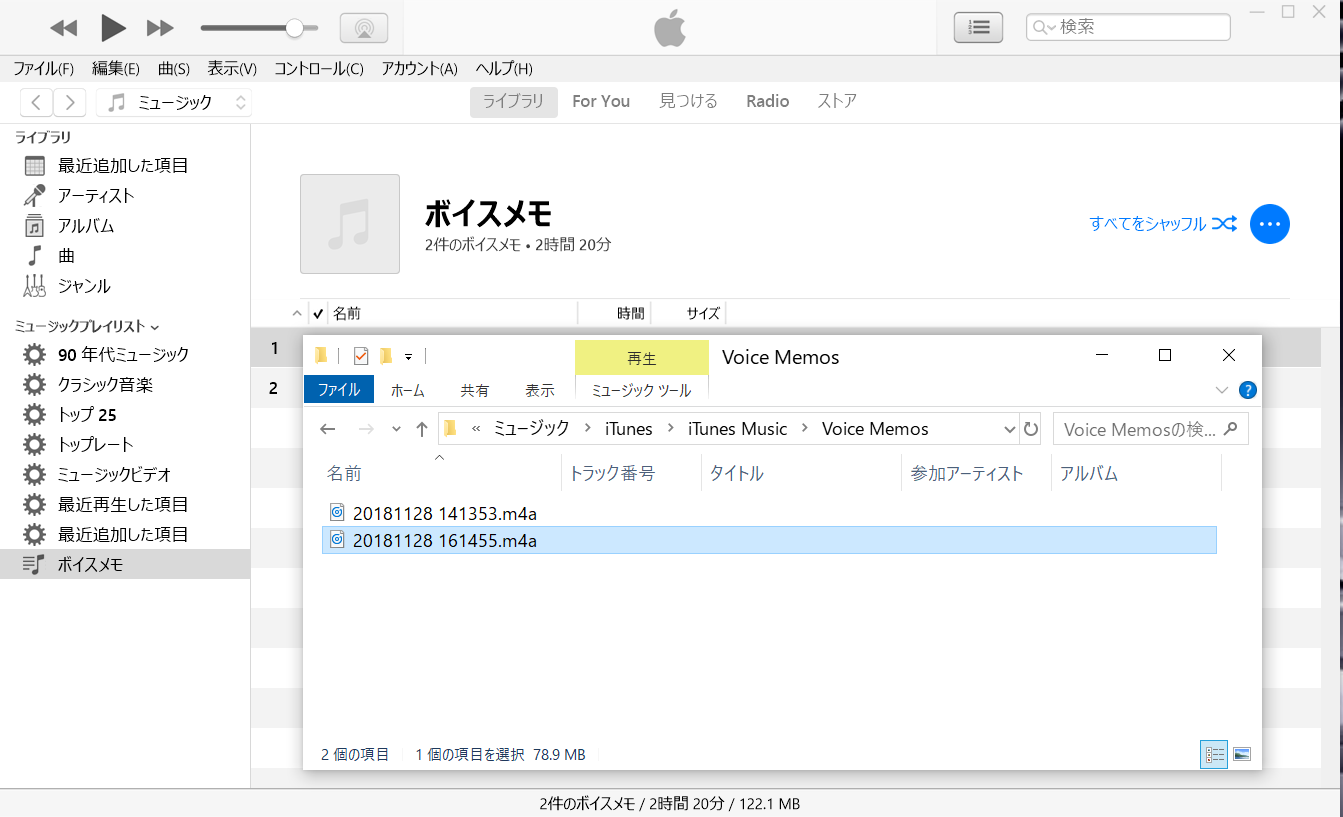The width and height of the screenshot is (1343, 817).
Task: Click the 検索 search field in iTunes
Action: click(1128, 27)
